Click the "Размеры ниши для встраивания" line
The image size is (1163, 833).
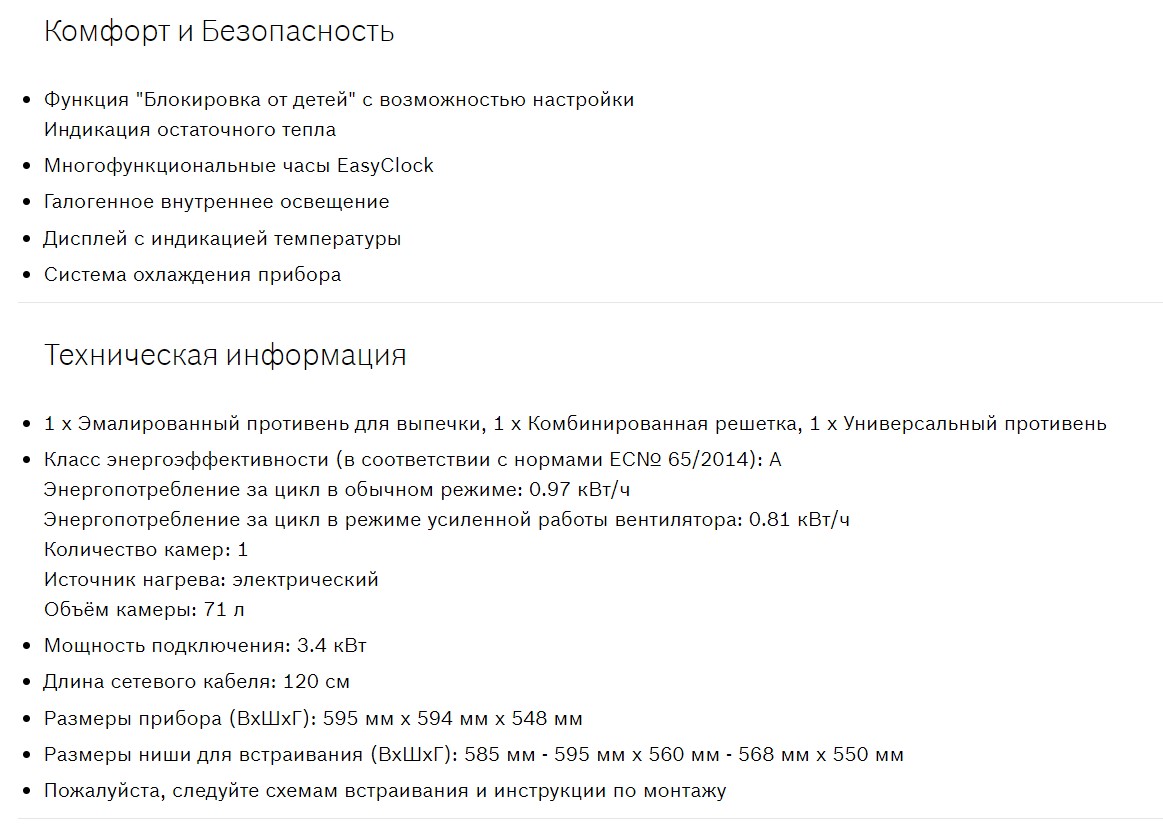[x=473, y=755]
